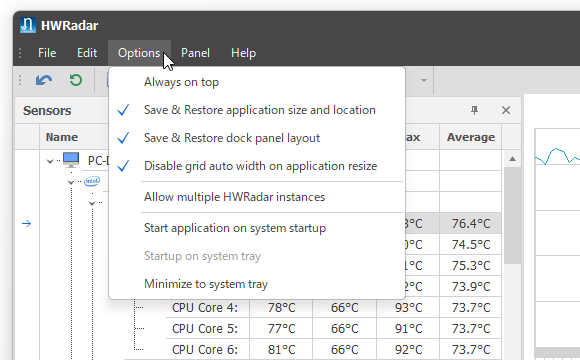This screenshot has height=360, width=580.
Task: Click the scrollbar up arrow in Sensors
Action: point(512,159)
